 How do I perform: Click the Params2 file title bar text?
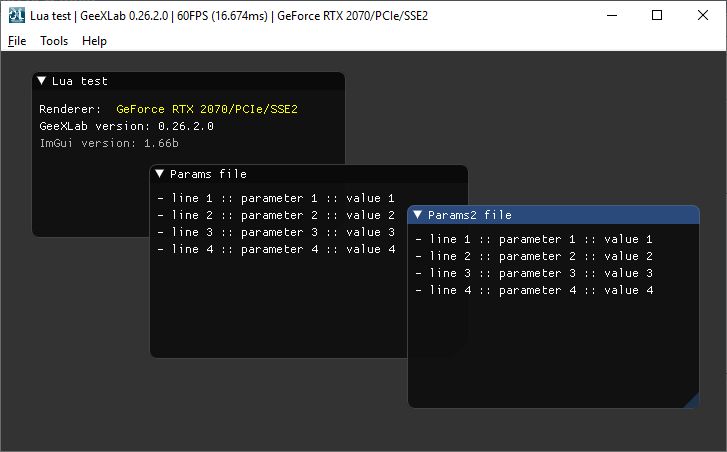(470, 215)
